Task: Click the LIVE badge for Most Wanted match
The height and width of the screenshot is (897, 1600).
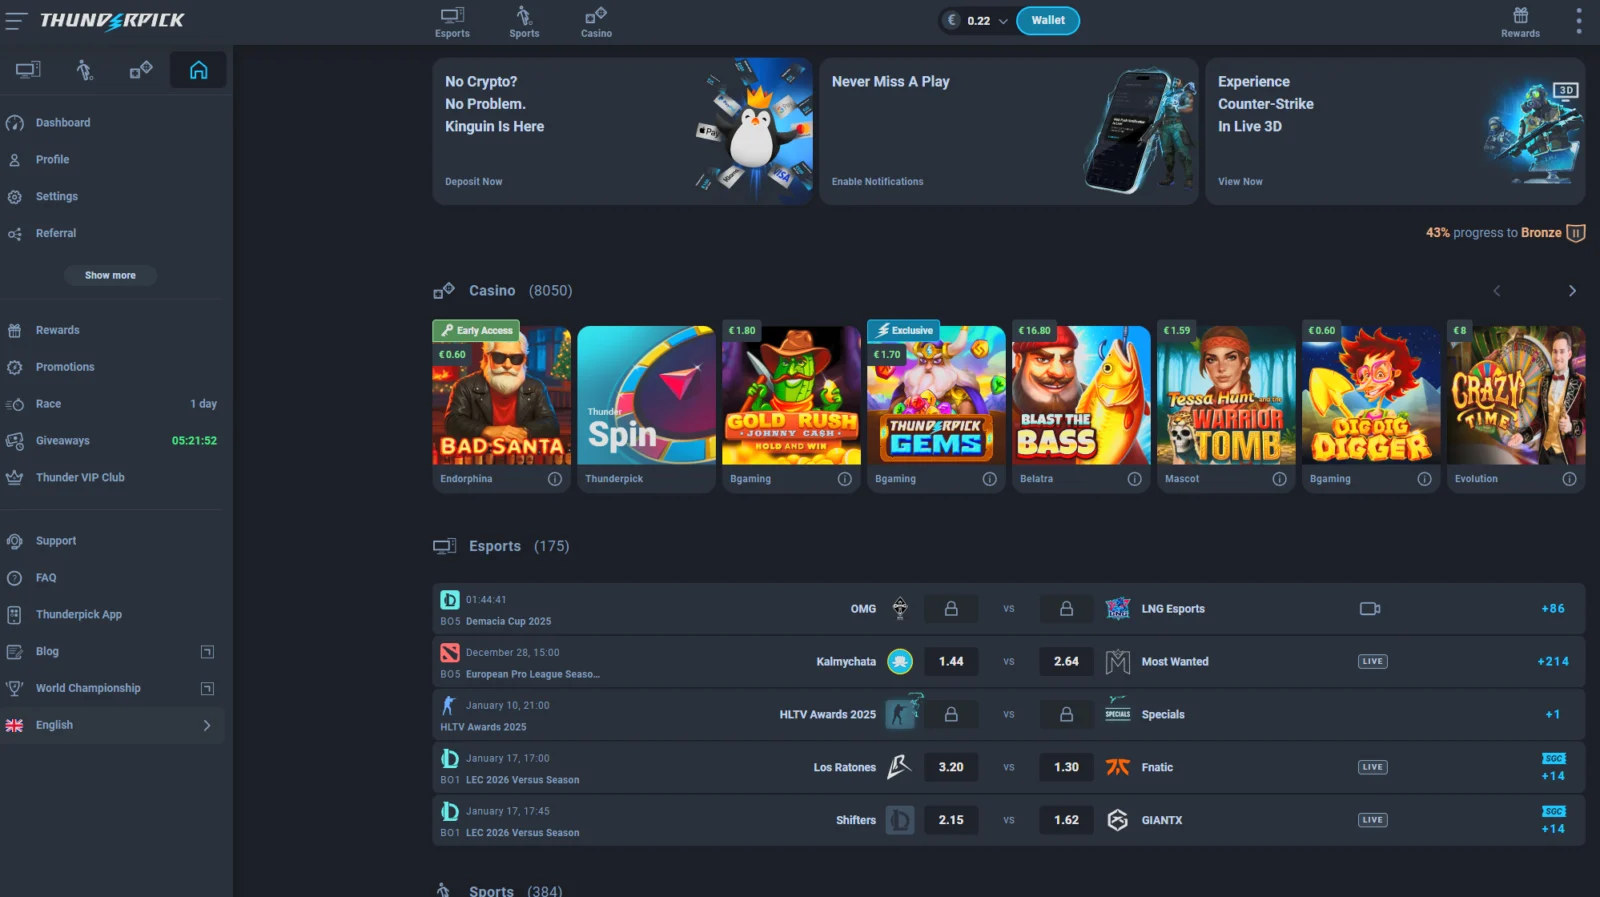Action: (1372, 662)
